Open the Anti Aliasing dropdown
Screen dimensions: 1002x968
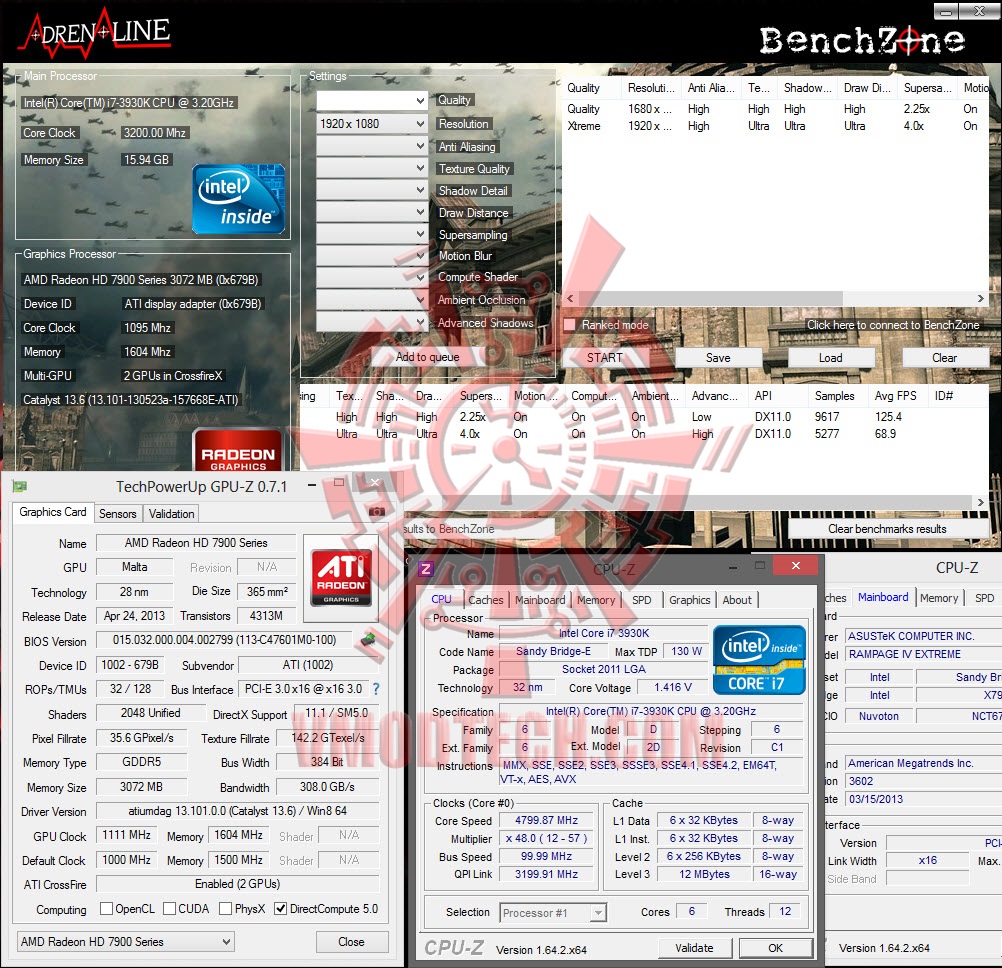point(372,146)
